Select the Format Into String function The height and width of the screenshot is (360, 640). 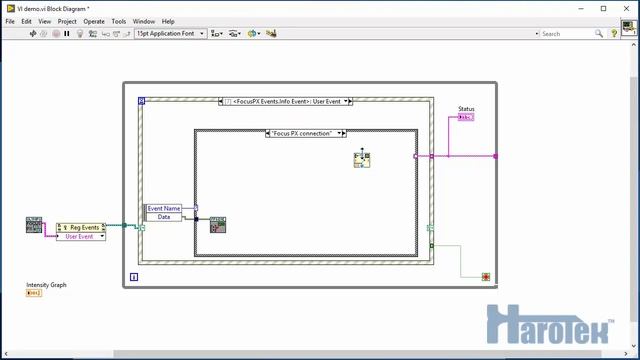(x=362, y=160)
